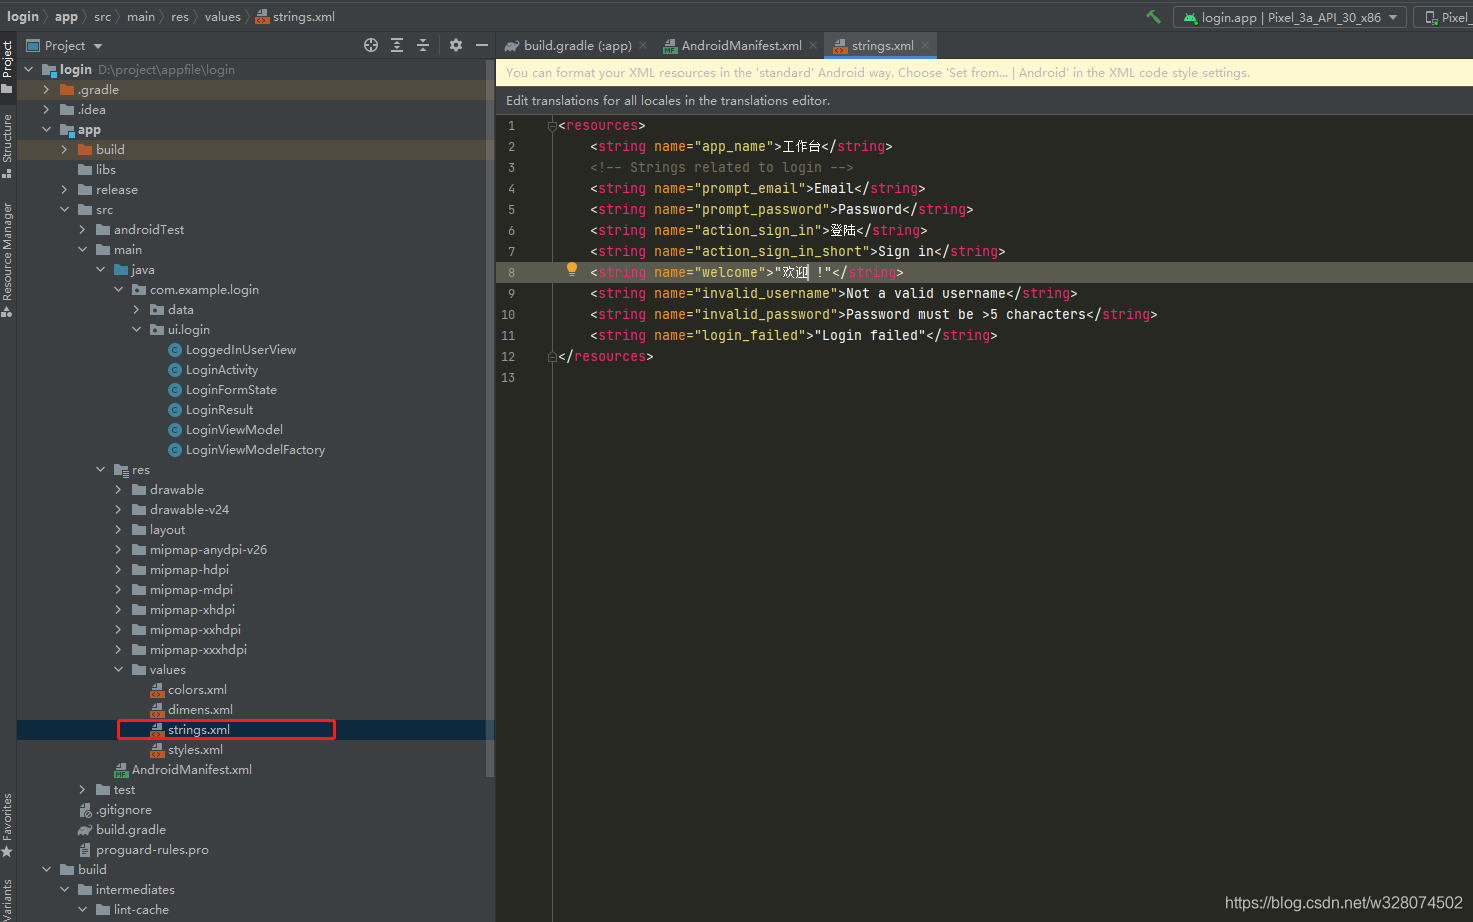The width and height of the screenshot is (1473, 922).
Task: Expand the lint-cache folder
Action: point(82,910)
